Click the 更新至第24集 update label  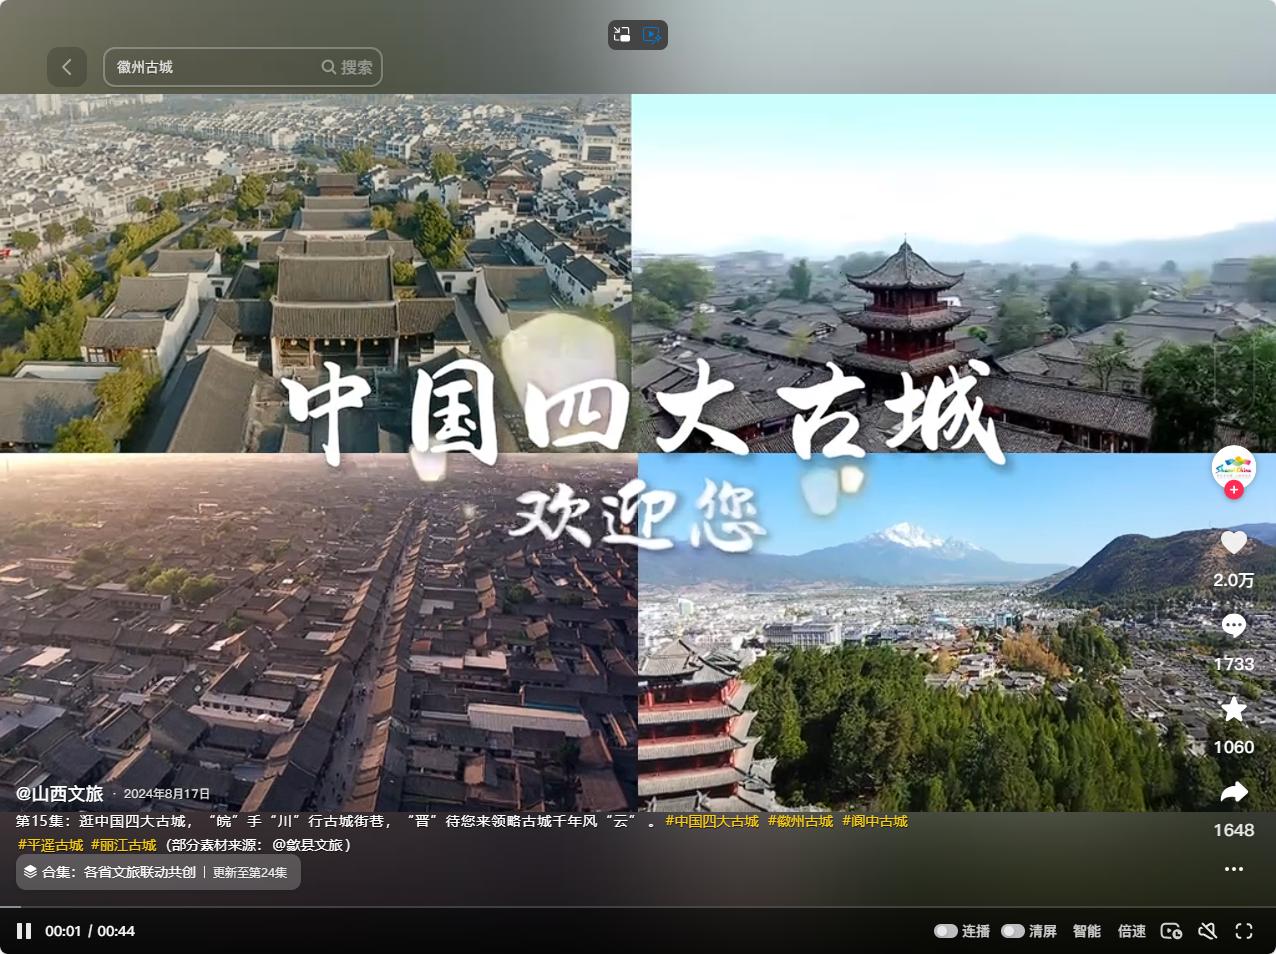[249, 872]
